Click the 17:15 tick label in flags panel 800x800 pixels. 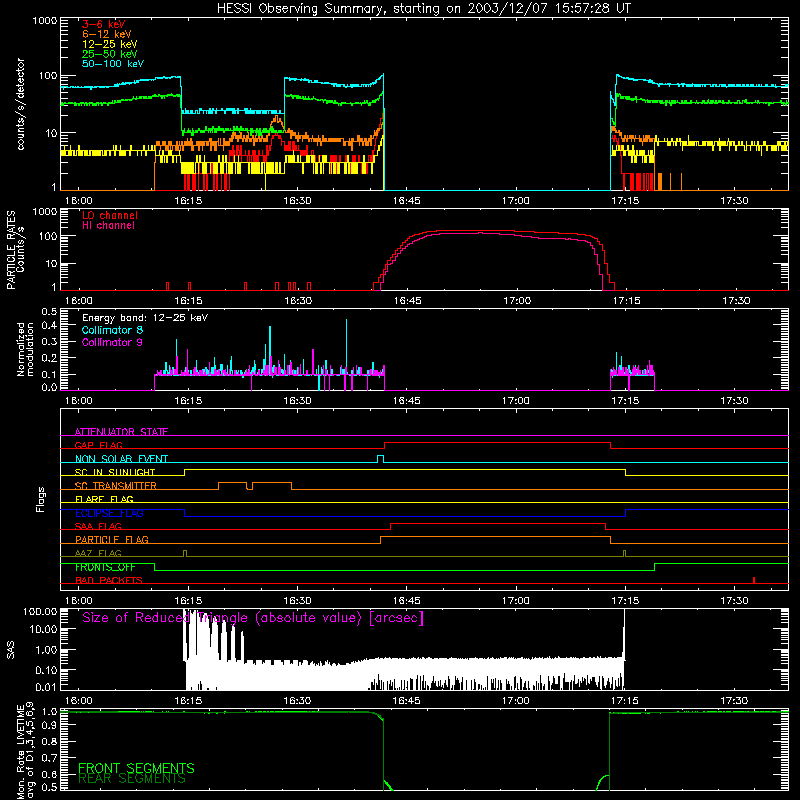(625, 601)
